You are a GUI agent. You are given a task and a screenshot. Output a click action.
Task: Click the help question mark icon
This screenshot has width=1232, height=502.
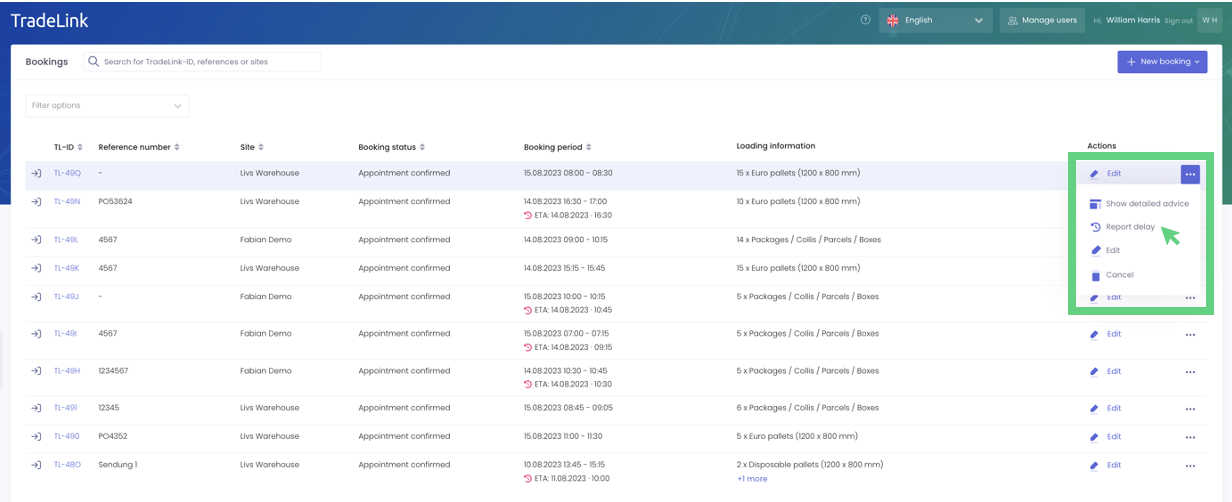865,20
